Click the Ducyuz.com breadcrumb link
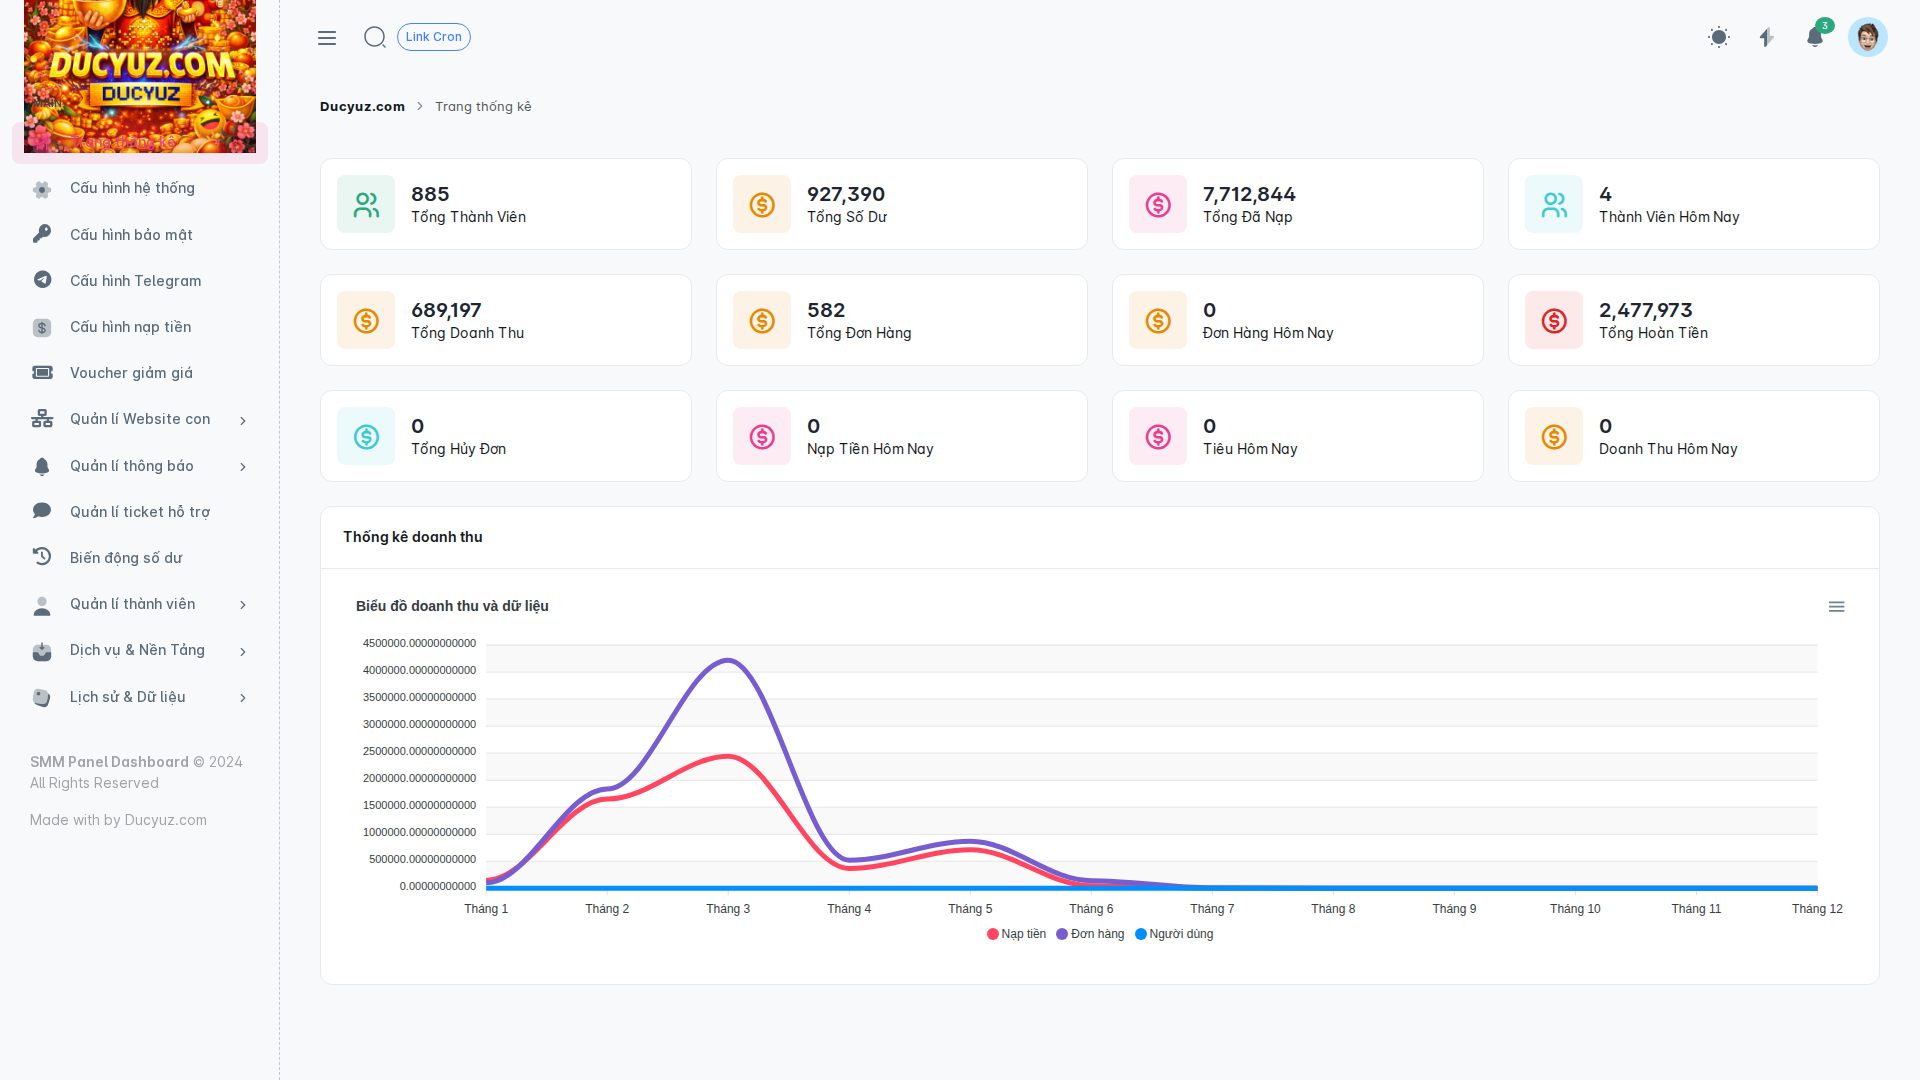 362,106
